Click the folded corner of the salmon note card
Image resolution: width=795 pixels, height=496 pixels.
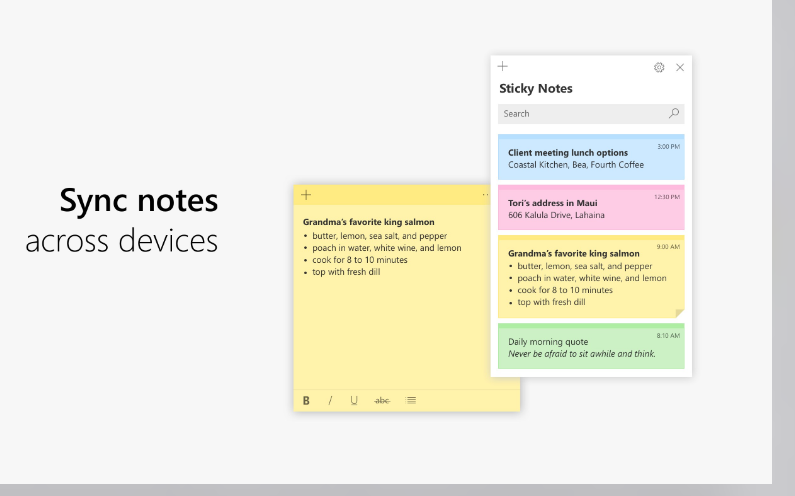tap(680, 313)
